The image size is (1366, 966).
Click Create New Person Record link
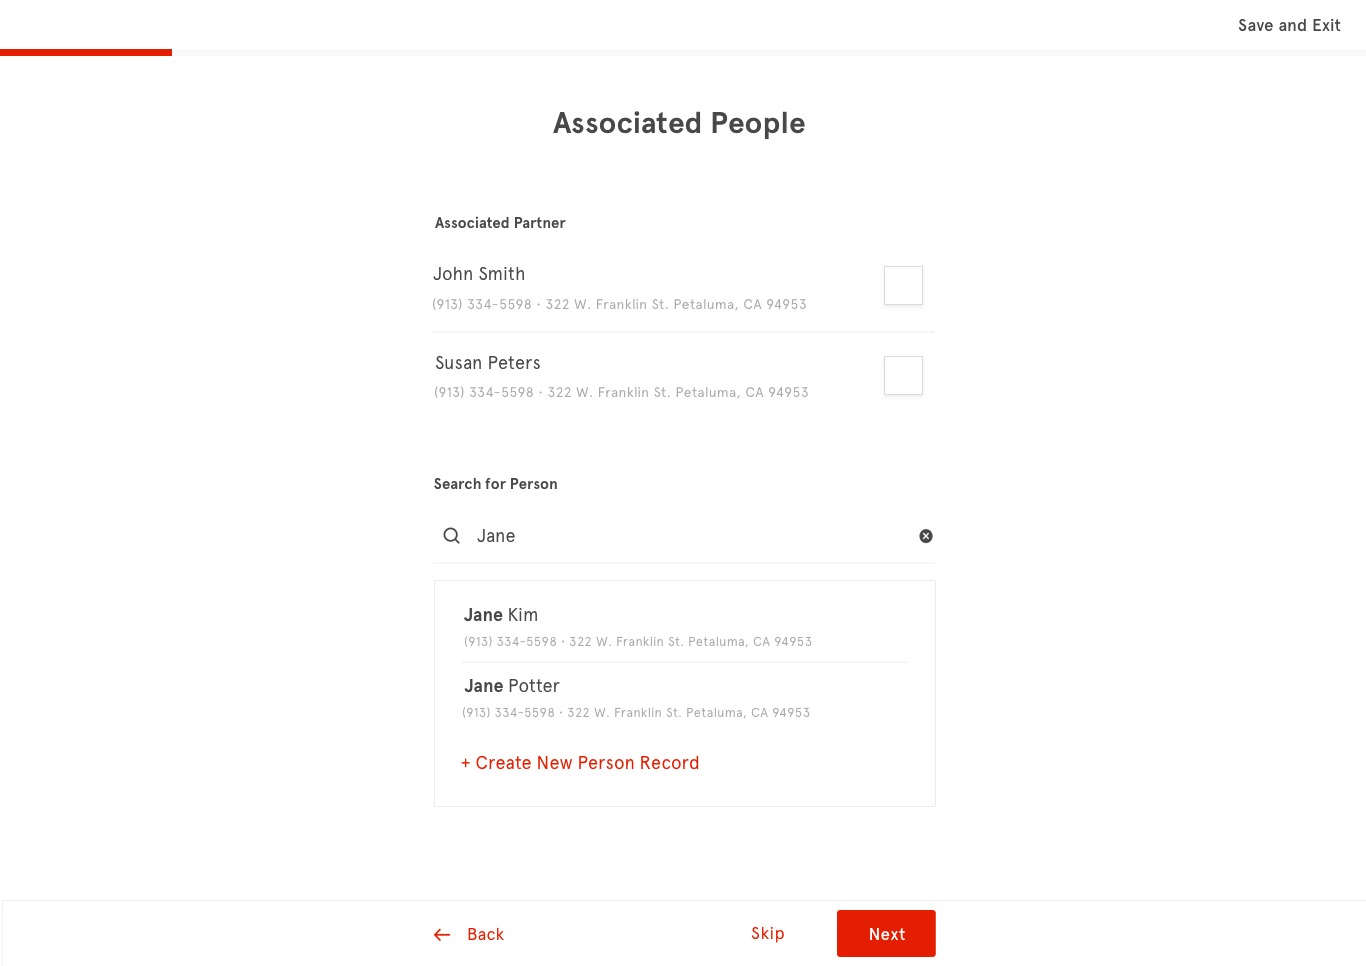click(580, 763)
